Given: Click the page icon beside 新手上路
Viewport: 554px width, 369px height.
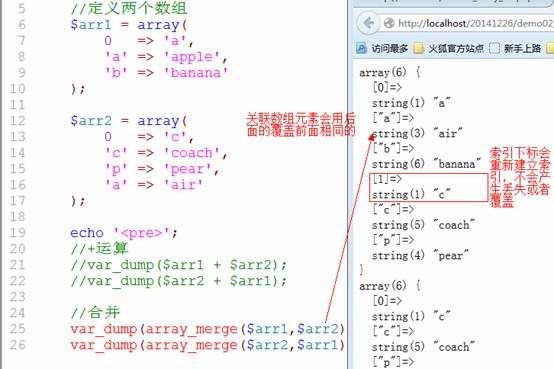Looking at the screenshot, I should click(x=495, y=48).
